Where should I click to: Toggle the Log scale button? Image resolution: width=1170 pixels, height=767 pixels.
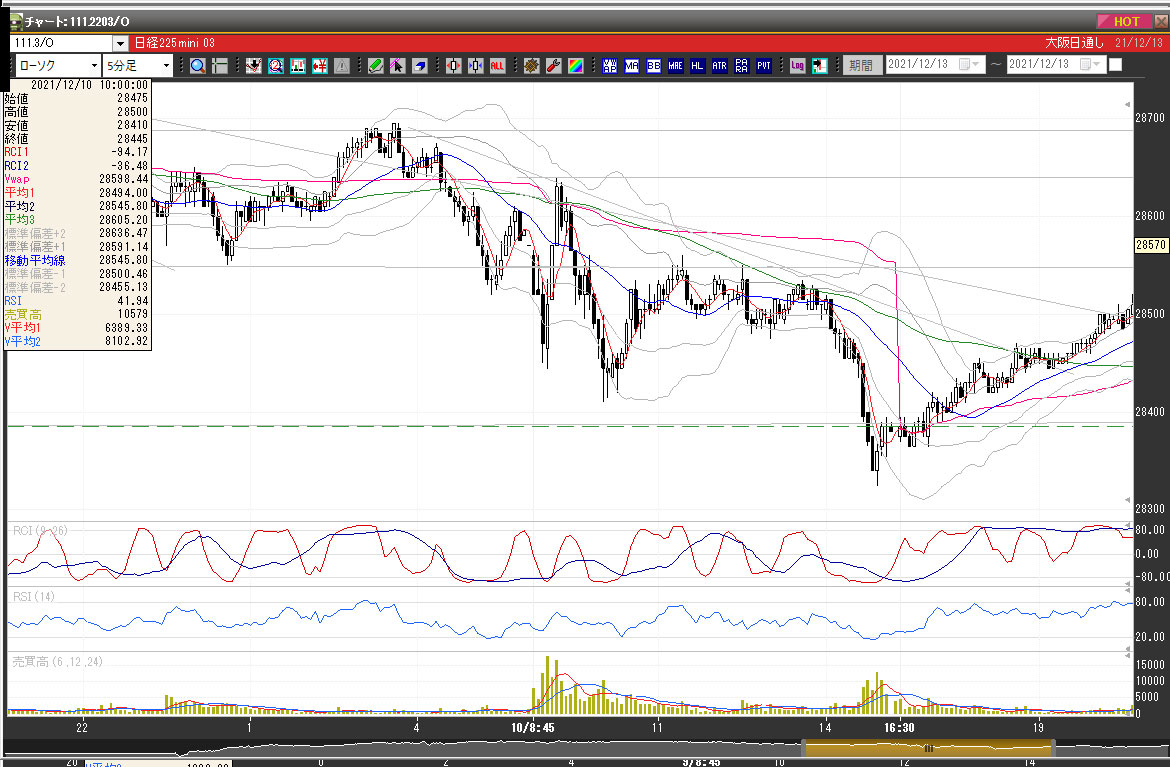click(797, 66)
